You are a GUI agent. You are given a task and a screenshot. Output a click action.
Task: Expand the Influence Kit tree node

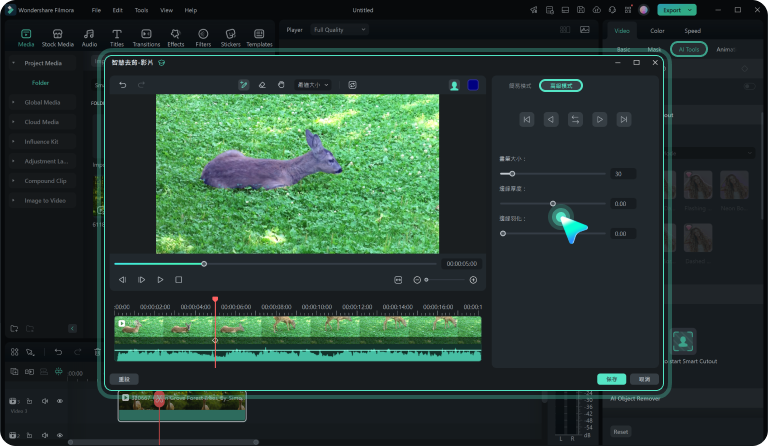click(x=13, y=141)
